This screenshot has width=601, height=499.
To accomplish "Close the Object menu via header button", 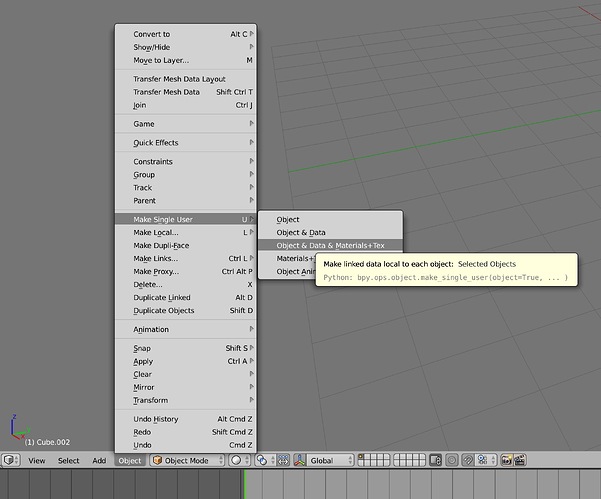I will [x=130, y=460].
